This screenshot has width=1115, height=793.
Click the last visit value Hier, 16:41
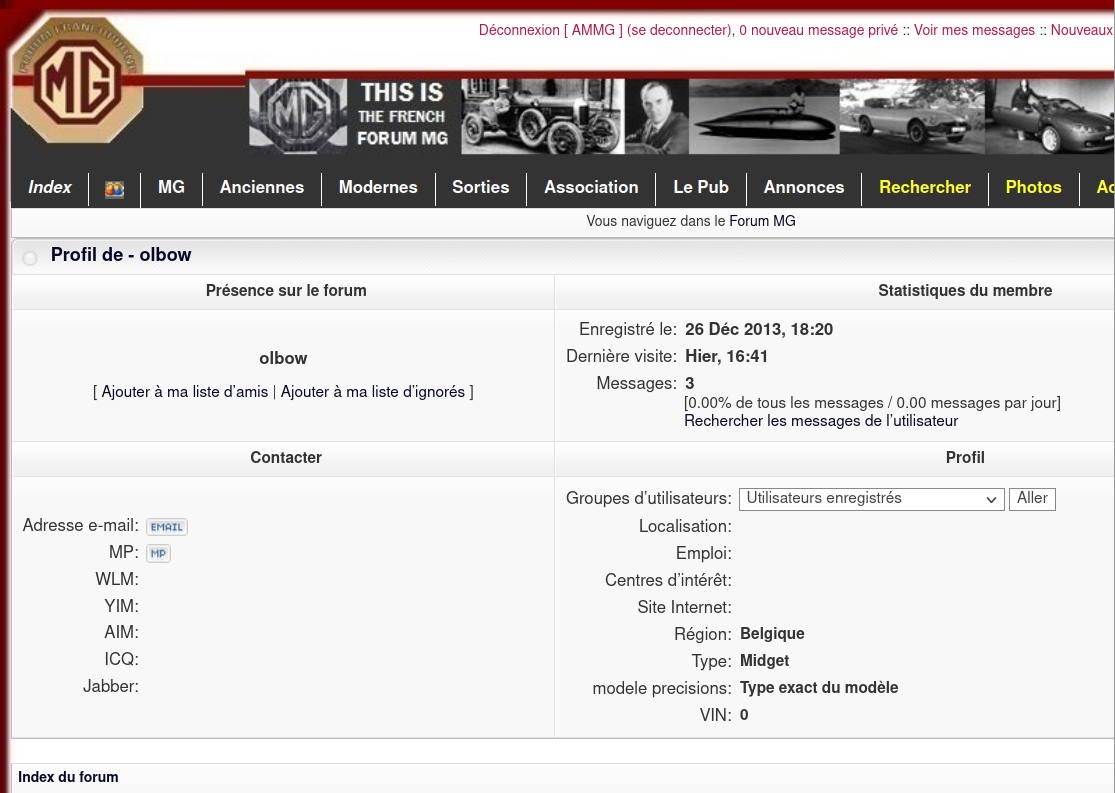click(727, 356)
